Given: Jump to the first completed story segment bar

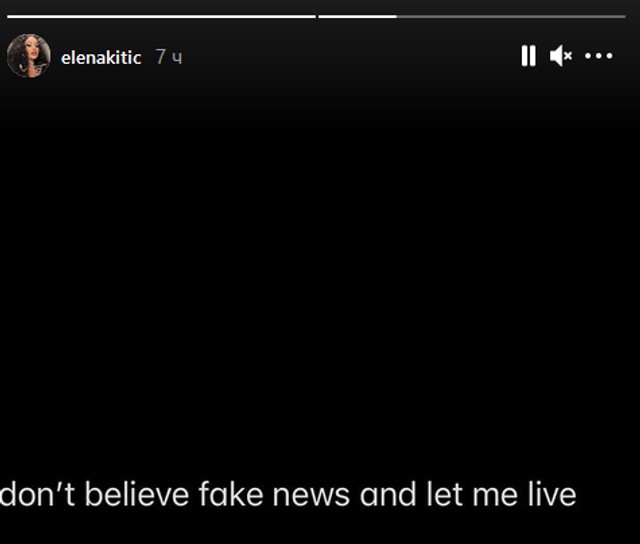Looking at the screenshot, I should point(162,17).
